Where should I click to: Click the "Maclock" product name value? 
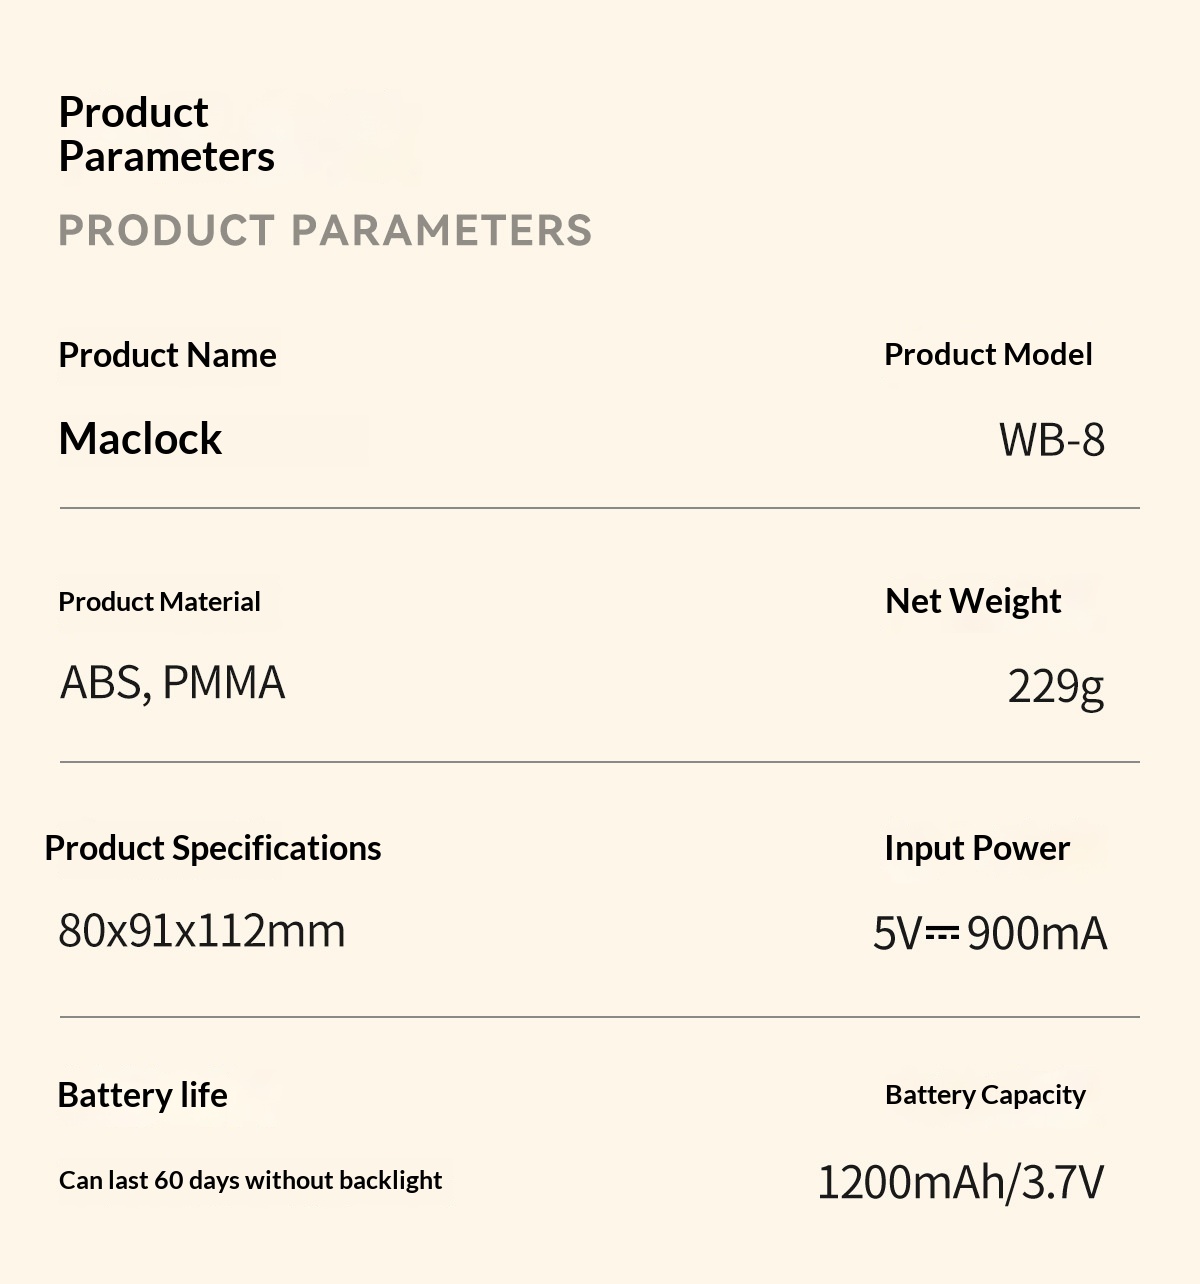(x=140, y=439)
